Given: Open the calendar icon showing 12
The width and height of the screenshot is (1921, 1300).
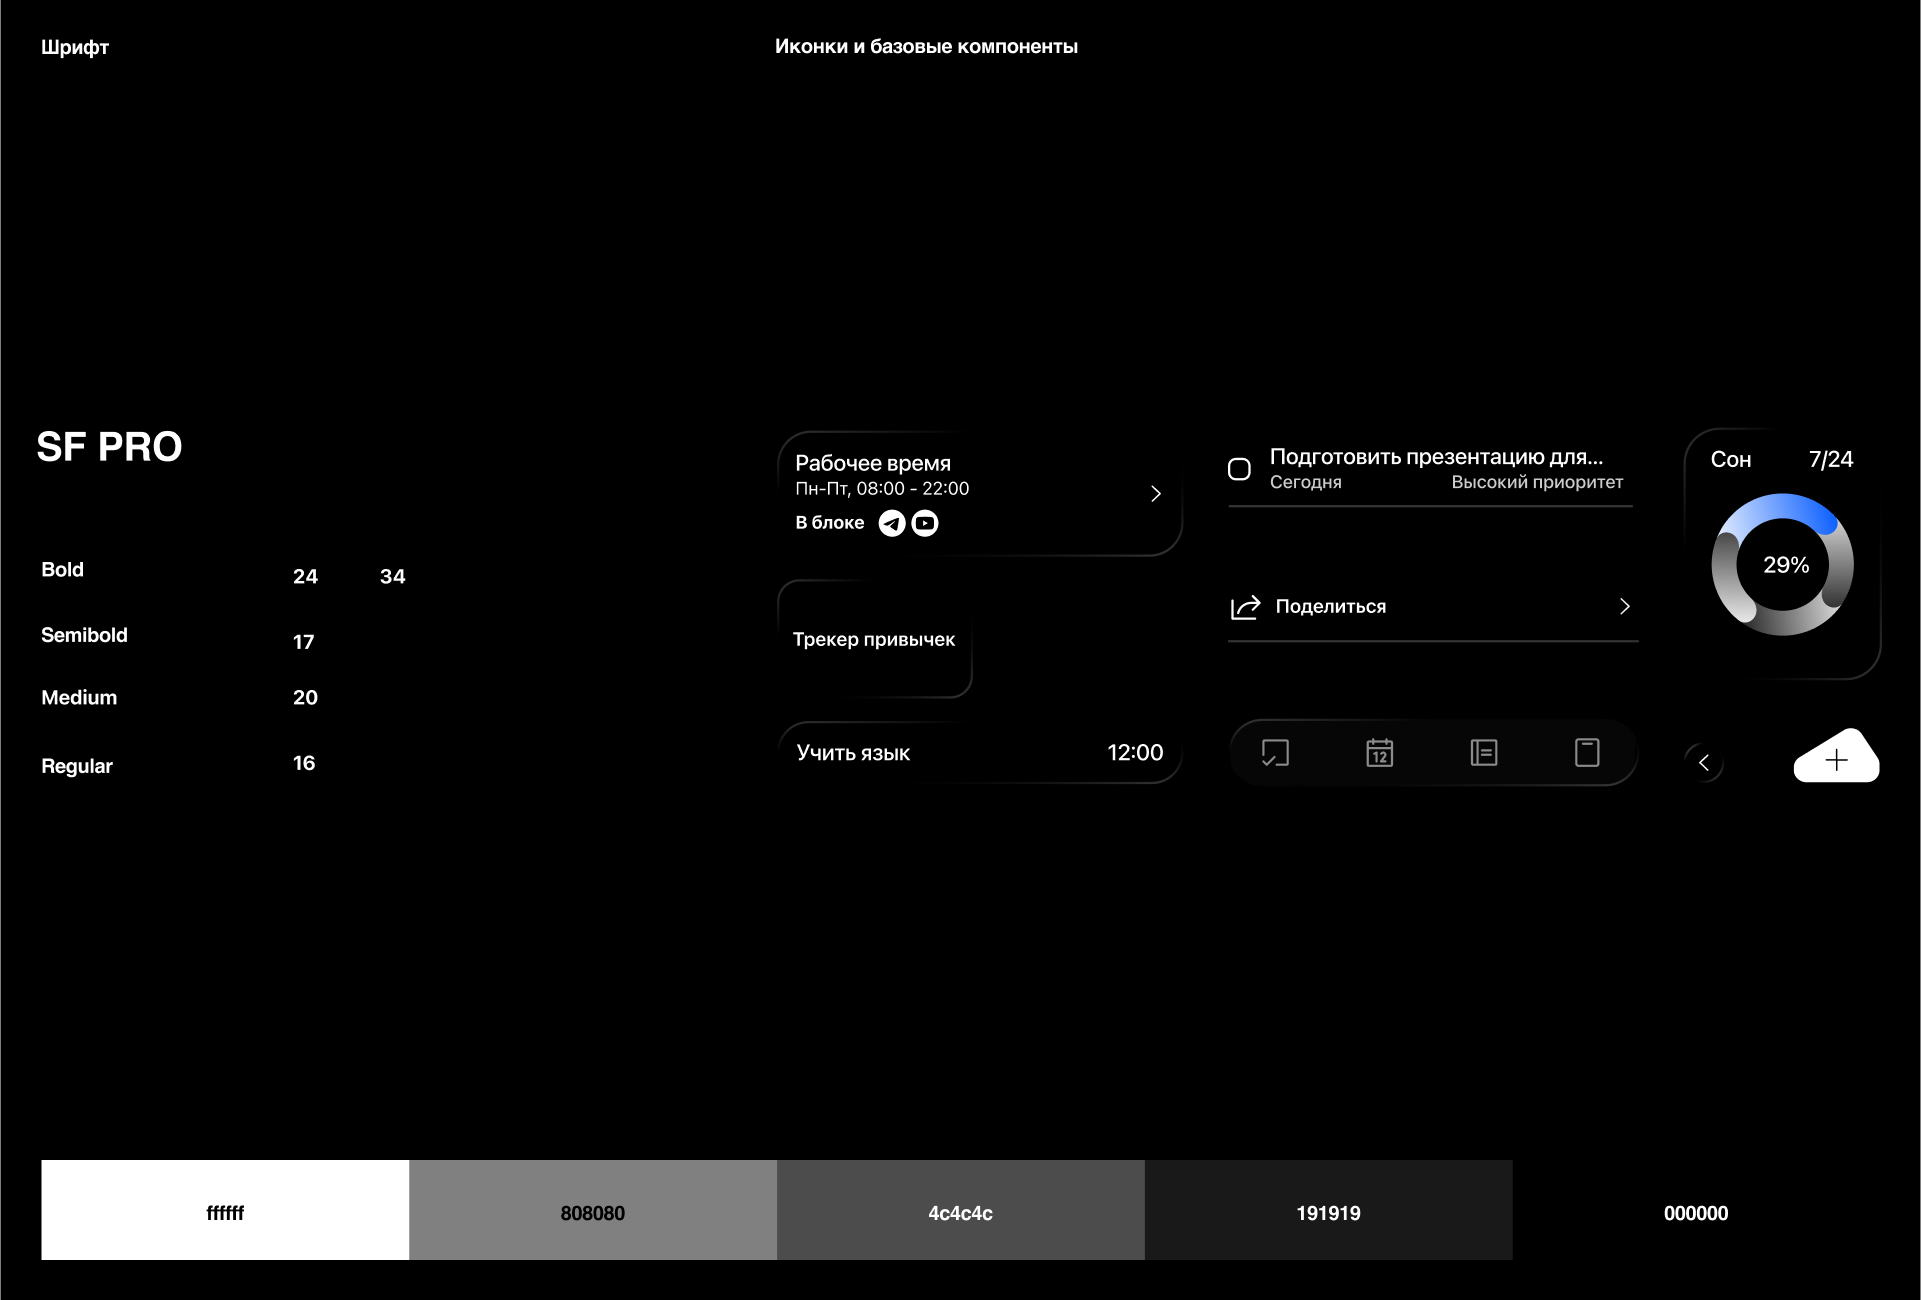Looking at the screenshot, I should (x=1380, y=753).
